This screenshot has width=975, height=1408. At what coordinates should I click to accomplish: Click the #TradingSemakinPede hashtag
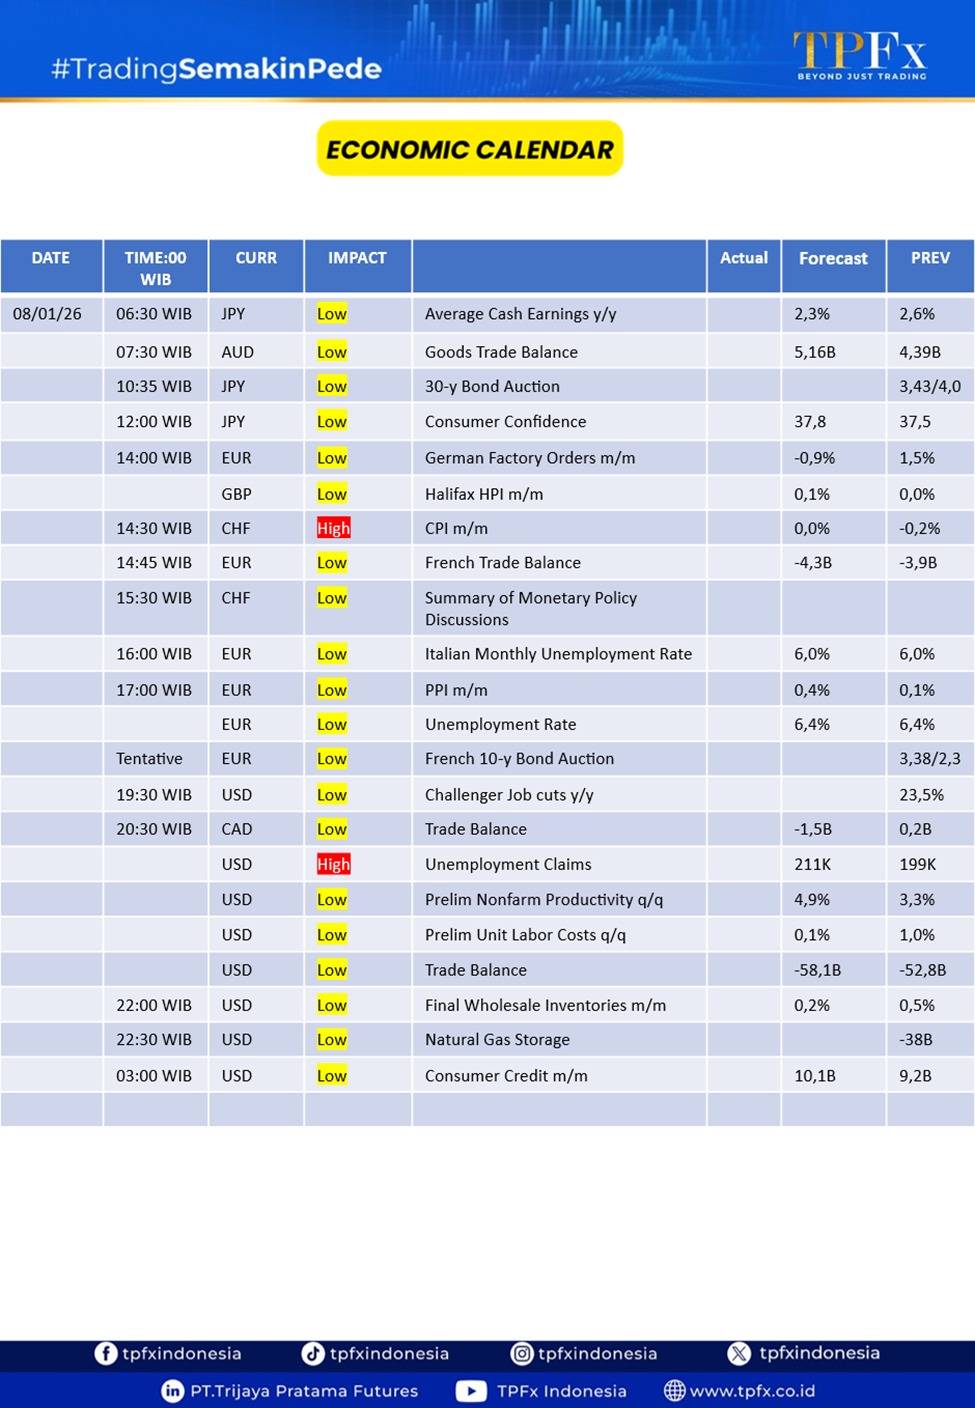coord(216,68)
